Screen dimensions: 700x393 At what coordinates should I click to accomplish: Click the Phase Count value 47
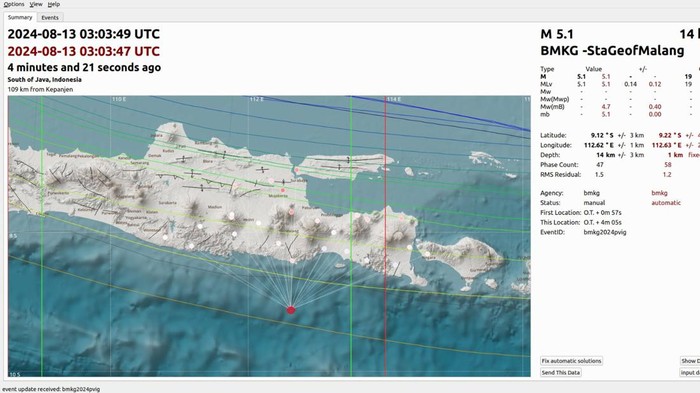(600, 165)
